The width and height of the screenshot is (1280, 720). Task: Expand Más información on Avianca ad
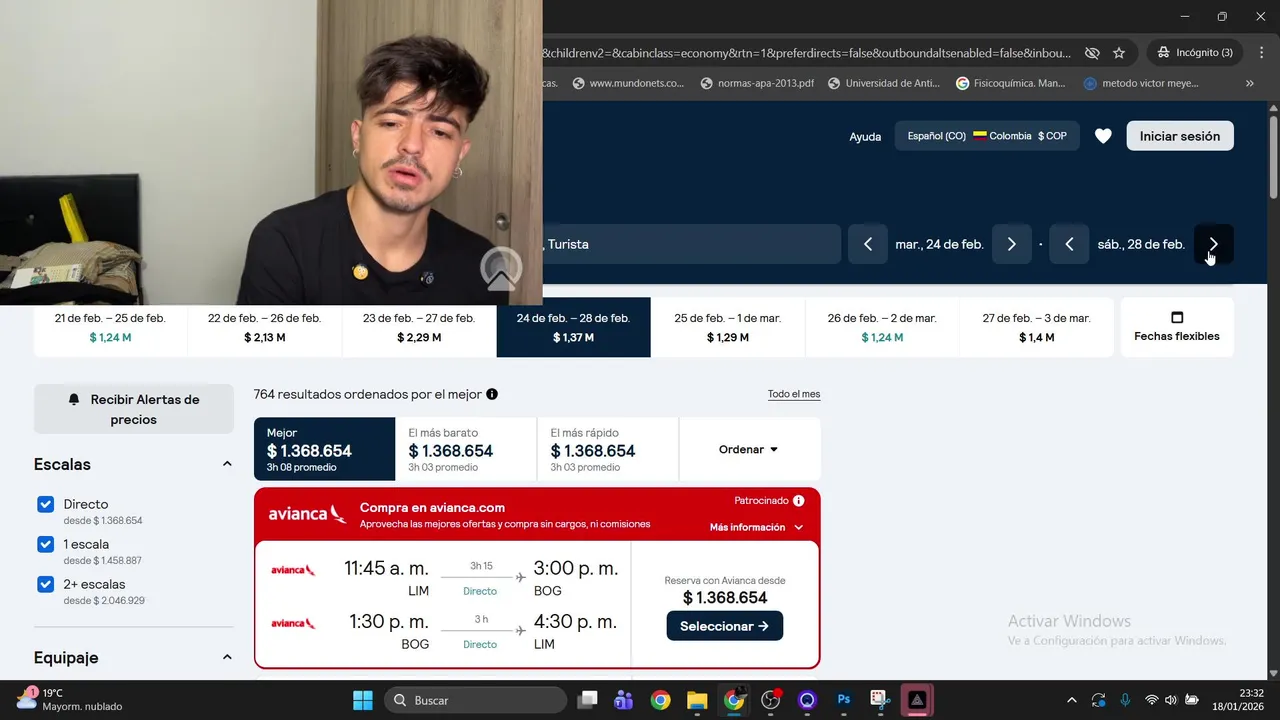coord(756,527)
